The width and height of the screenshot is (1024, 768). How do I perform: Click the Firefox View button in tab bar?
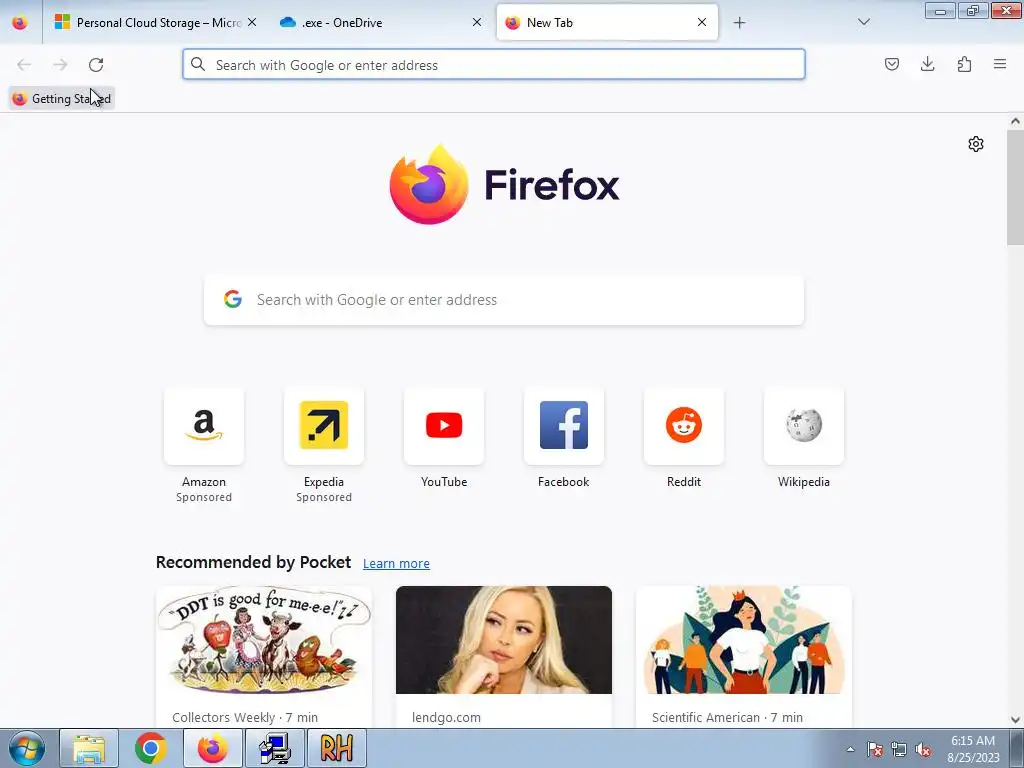[20, 23]
